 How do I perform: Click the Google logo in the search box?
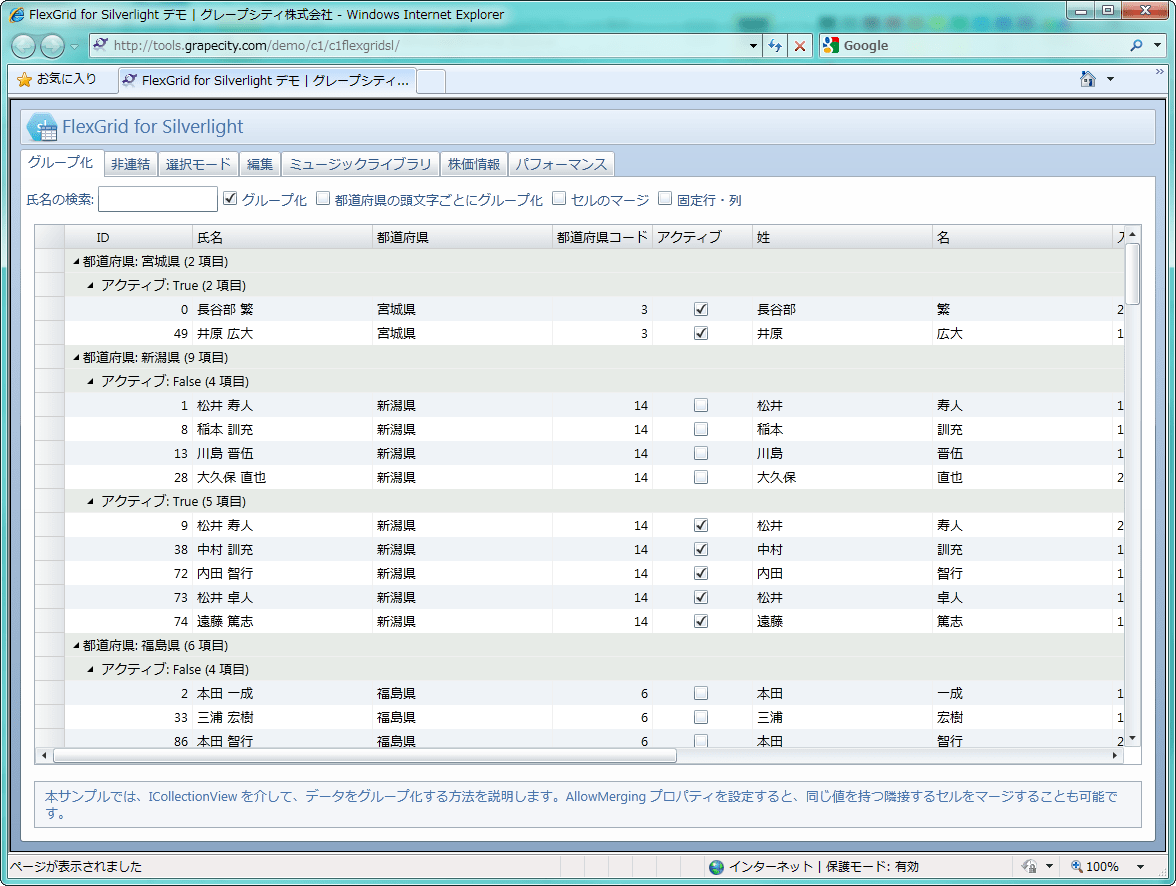pos(829,45)
